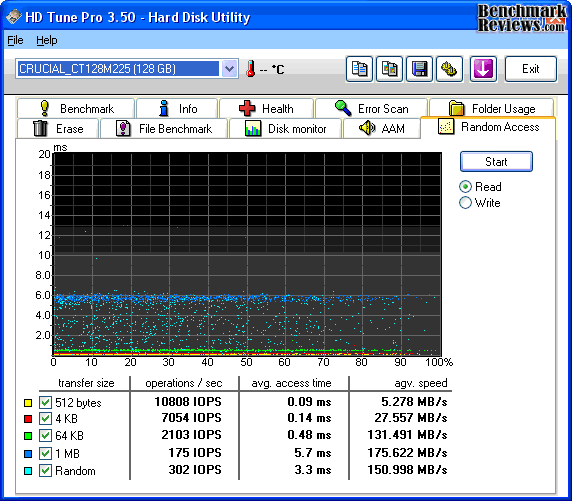Select the Random Access tab

(x=488, y=127)
